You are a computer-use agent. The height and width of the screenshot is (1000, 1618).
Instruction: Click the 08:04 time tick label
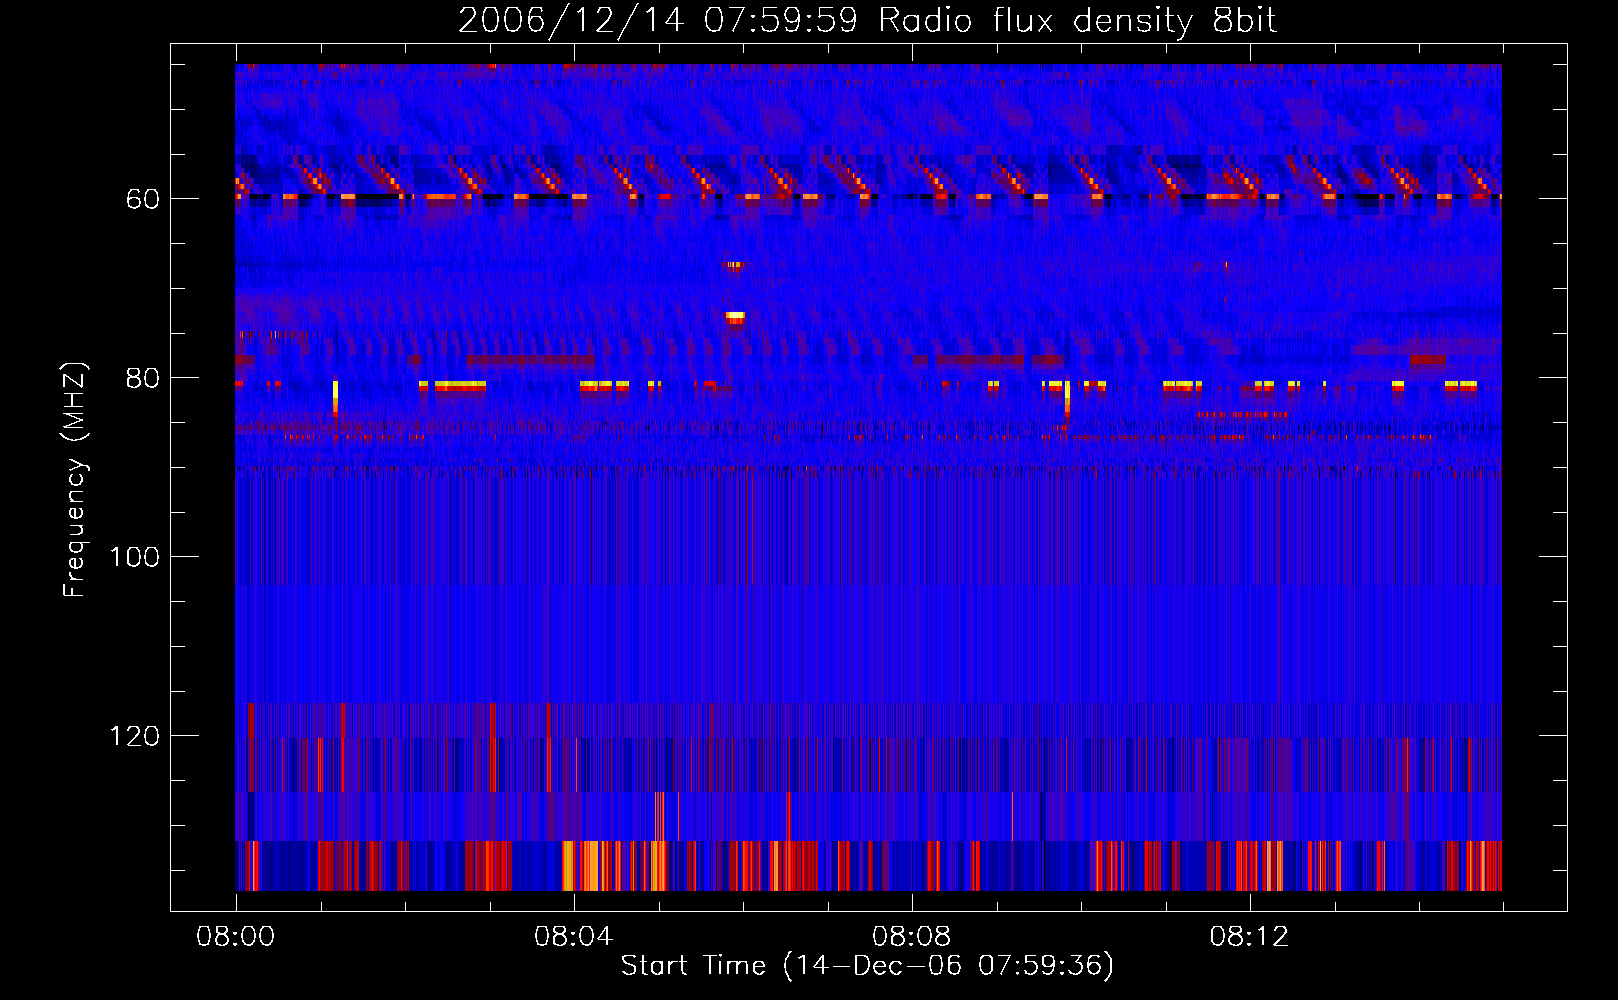(x=573, y=937)
